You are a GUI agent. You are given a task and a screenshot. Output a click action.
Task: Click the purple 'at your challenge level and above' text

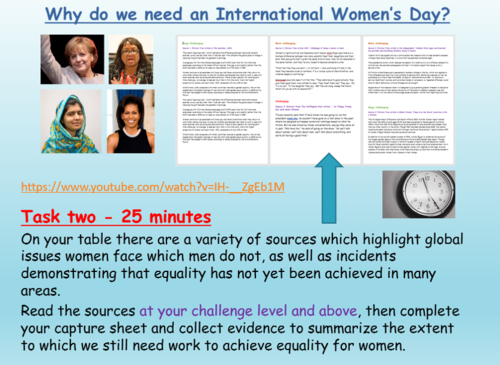(x=248, y=311)
